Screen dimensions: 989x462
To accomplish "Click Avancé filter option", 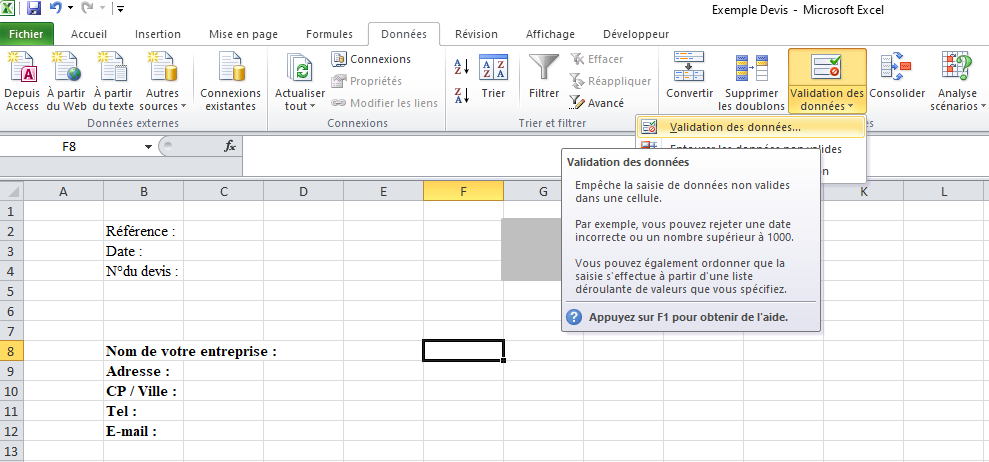I will [x=596, y=103].
